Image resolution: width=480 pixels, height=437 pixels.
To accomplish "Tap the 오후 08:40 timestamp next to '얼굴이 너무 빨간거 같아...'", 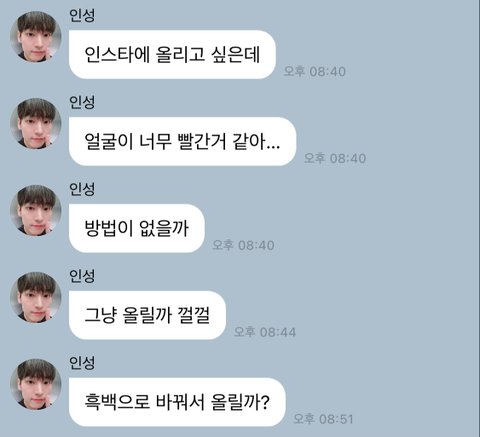I will pos(335,158).
